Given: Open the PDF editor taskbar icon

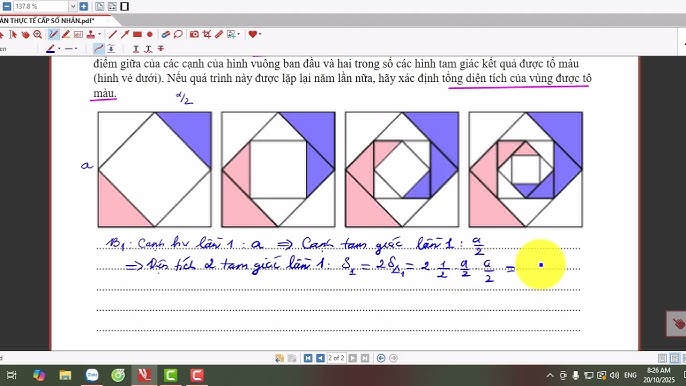Looking at the screenshot, I should tap(144, 375).
